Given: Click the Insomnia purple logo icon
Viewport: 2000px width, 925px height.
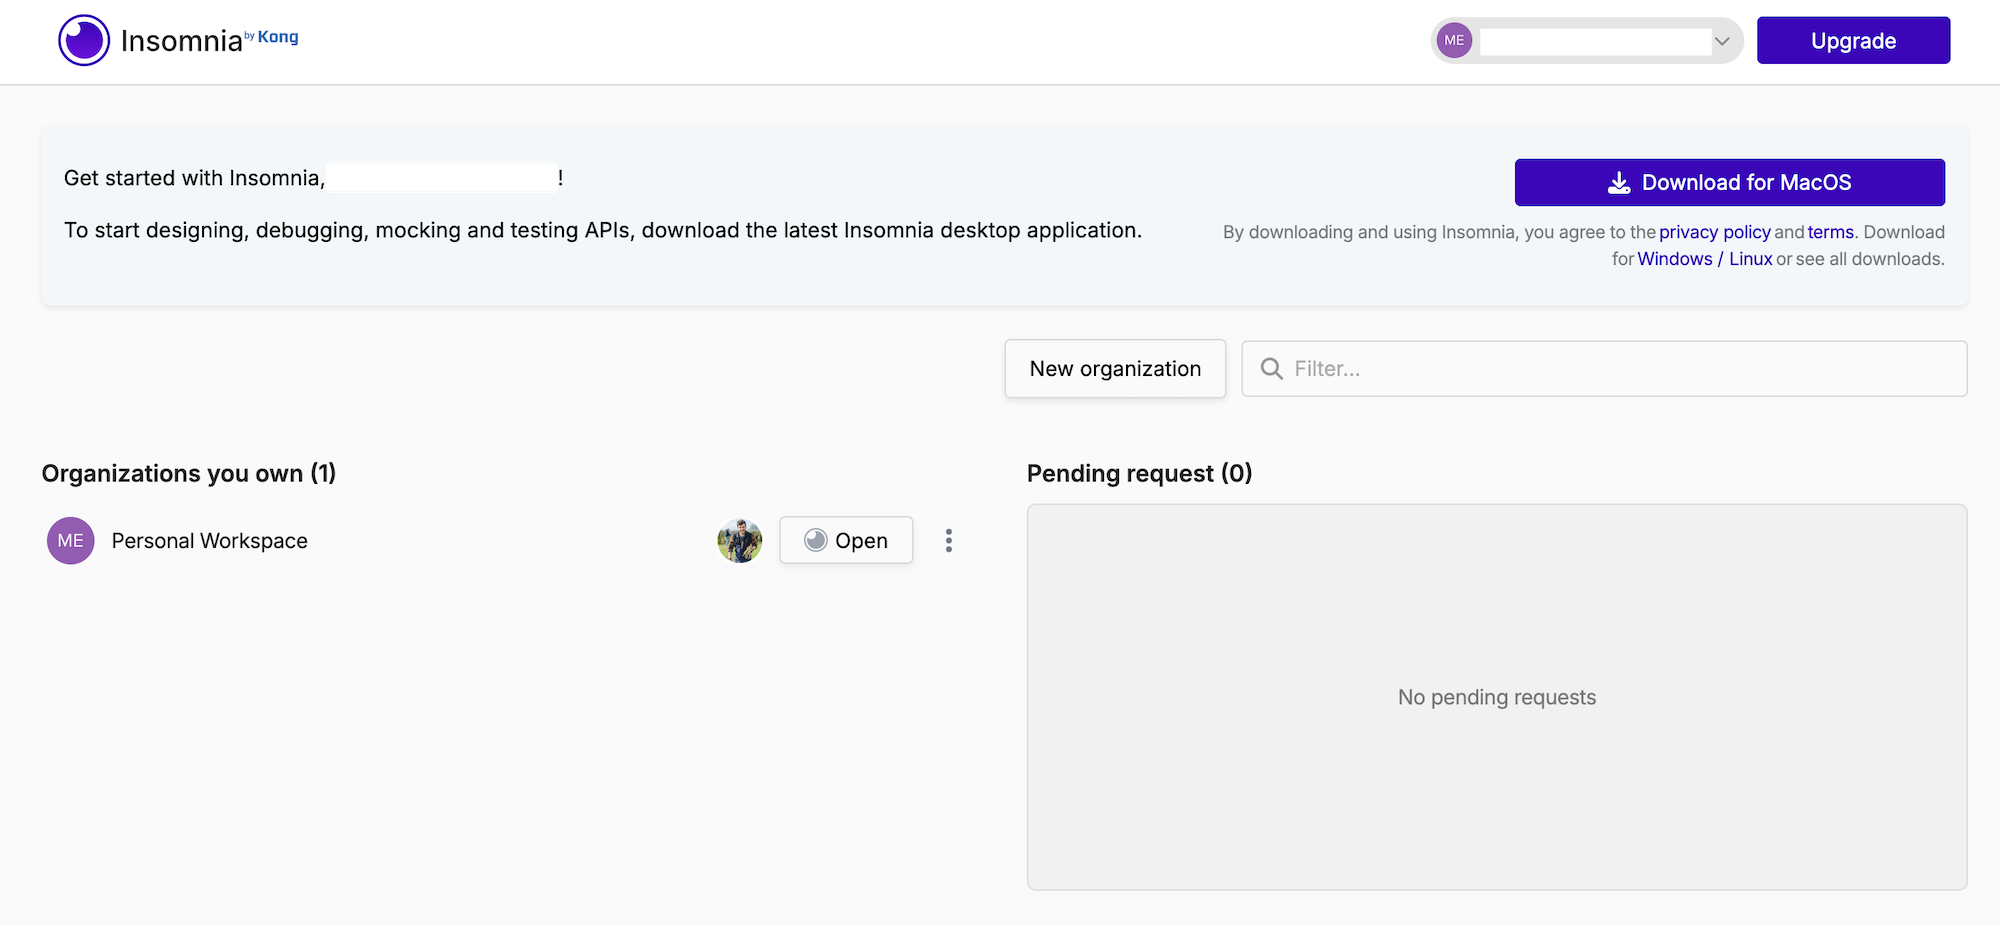Looking at the screenshot, I should [x=84, y=41].
